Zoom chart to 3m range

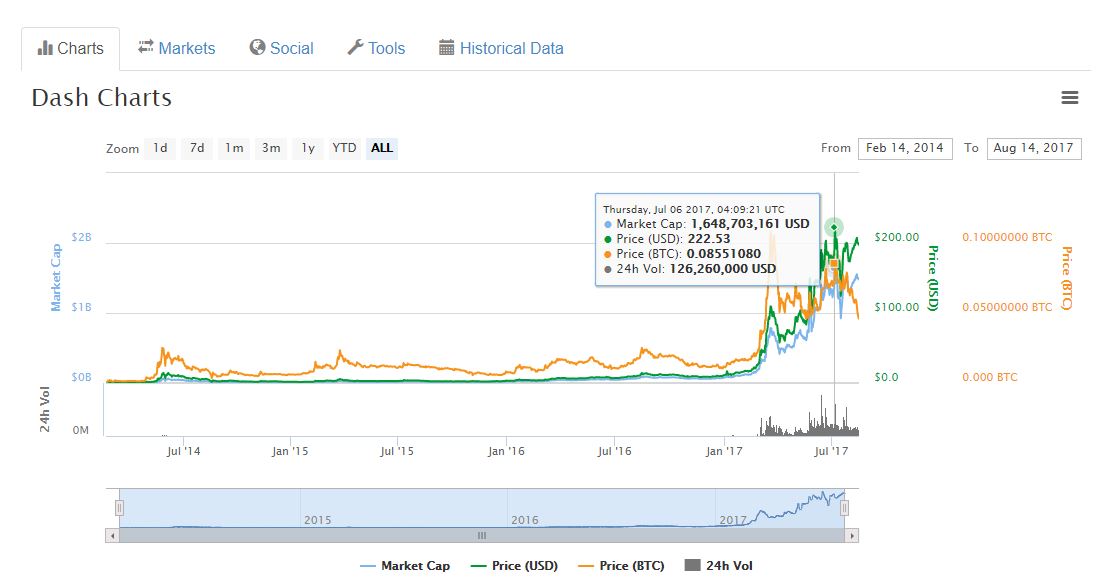point(271,148)
